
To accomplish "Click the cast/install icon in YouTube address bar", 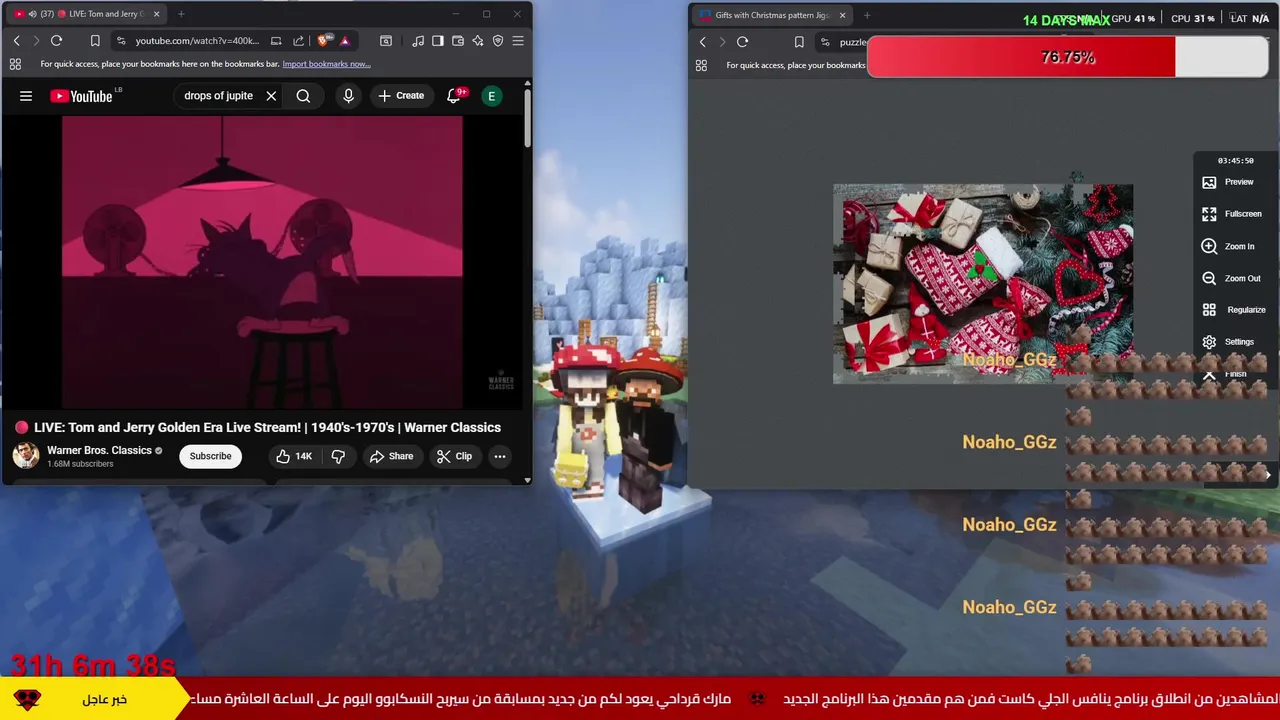I will [x=276, y=41].
